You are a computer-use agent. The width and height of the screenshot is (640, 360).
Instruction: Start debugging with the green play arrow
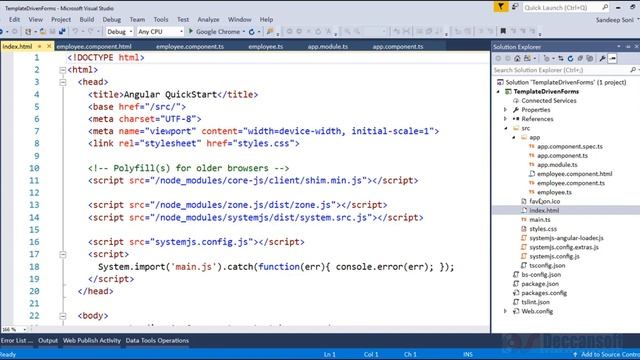[x=190, y=31]
